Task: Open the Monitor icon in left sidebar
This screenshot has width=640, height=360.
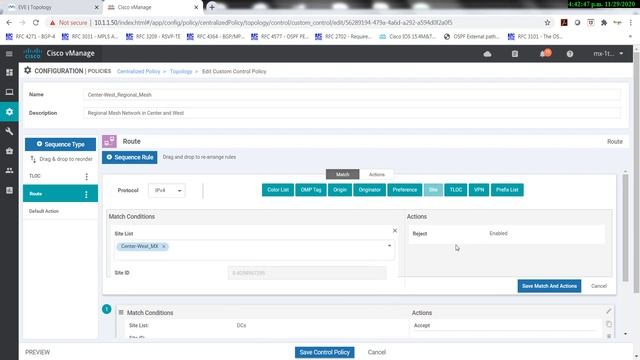Action: pos(9,92)
